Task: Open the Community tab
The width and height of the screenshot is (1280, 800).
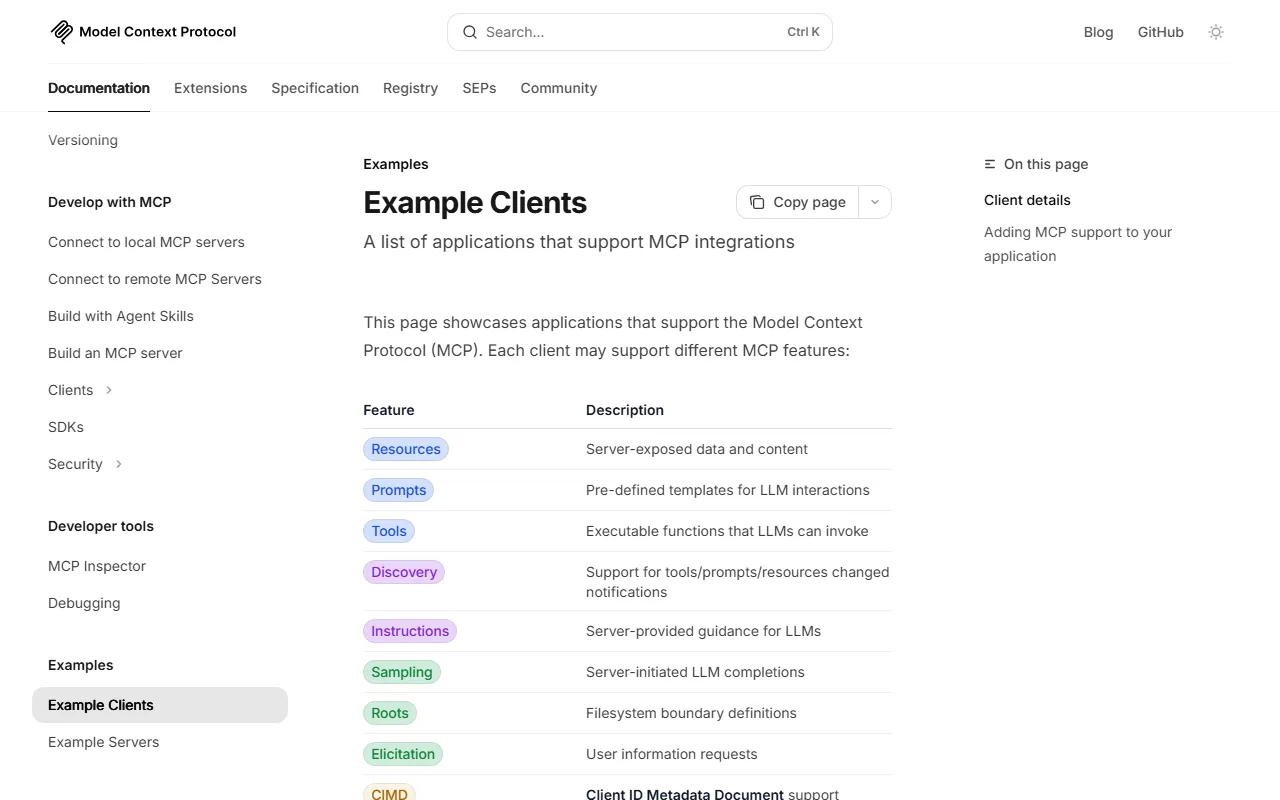Action: pyautogui.click(x=558, y=88)
